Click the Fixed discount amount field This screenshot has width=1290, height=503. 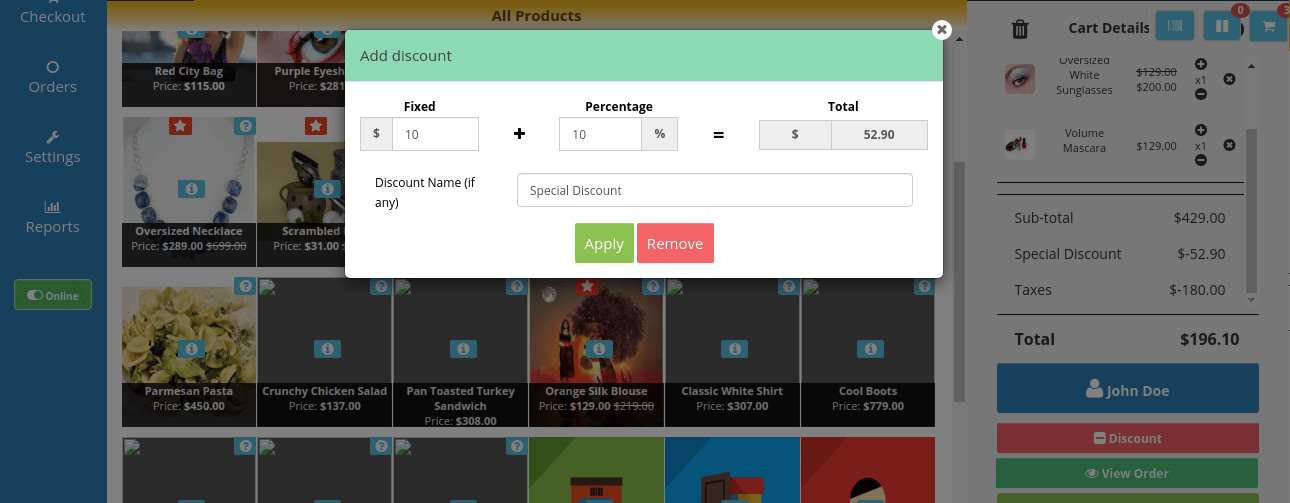(435, 134)
